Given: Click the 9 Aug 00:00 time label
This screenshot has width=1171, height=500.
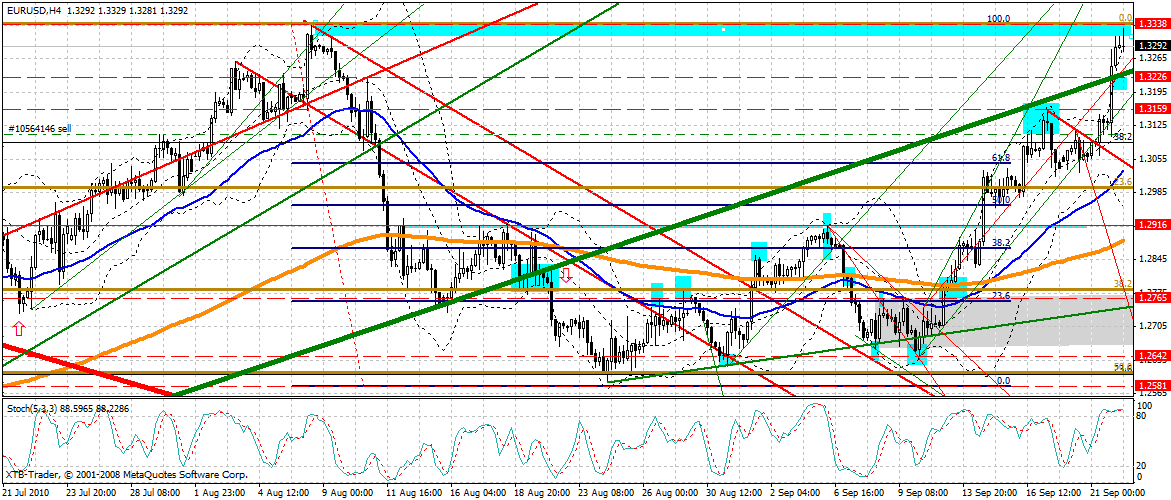Looking at the screenshot, I should 349,493.
